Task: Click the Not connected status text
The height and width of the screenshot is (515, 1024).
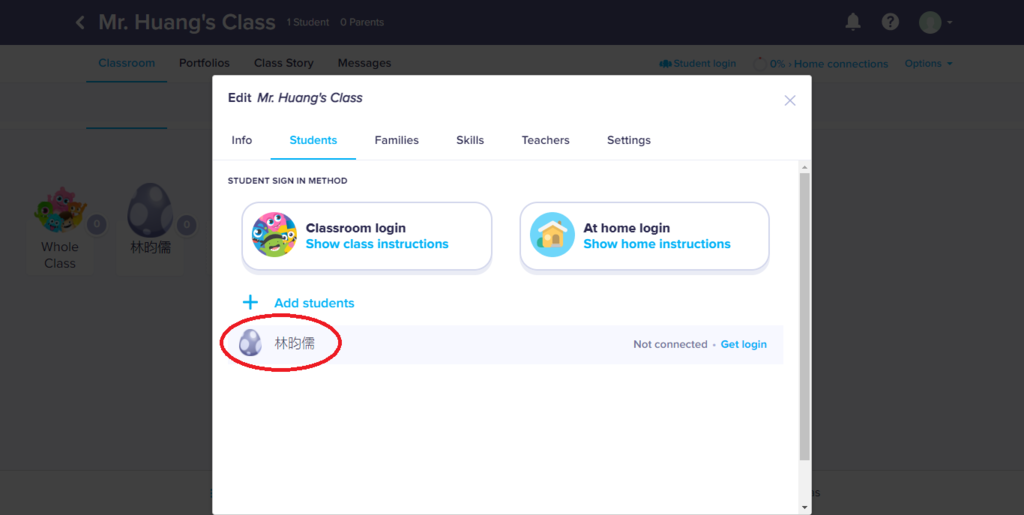Action: (670, 344)
